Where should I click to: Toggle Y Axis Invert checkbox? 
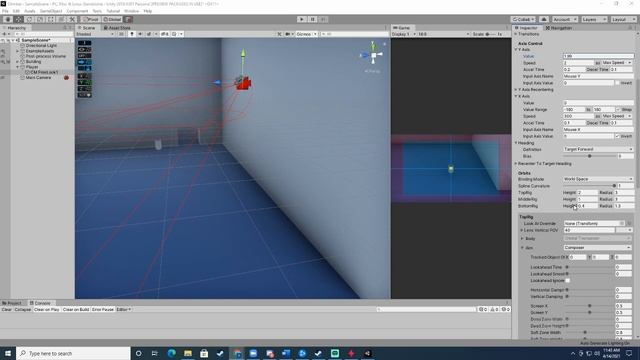pyautogui.click(x=617, y=83)
